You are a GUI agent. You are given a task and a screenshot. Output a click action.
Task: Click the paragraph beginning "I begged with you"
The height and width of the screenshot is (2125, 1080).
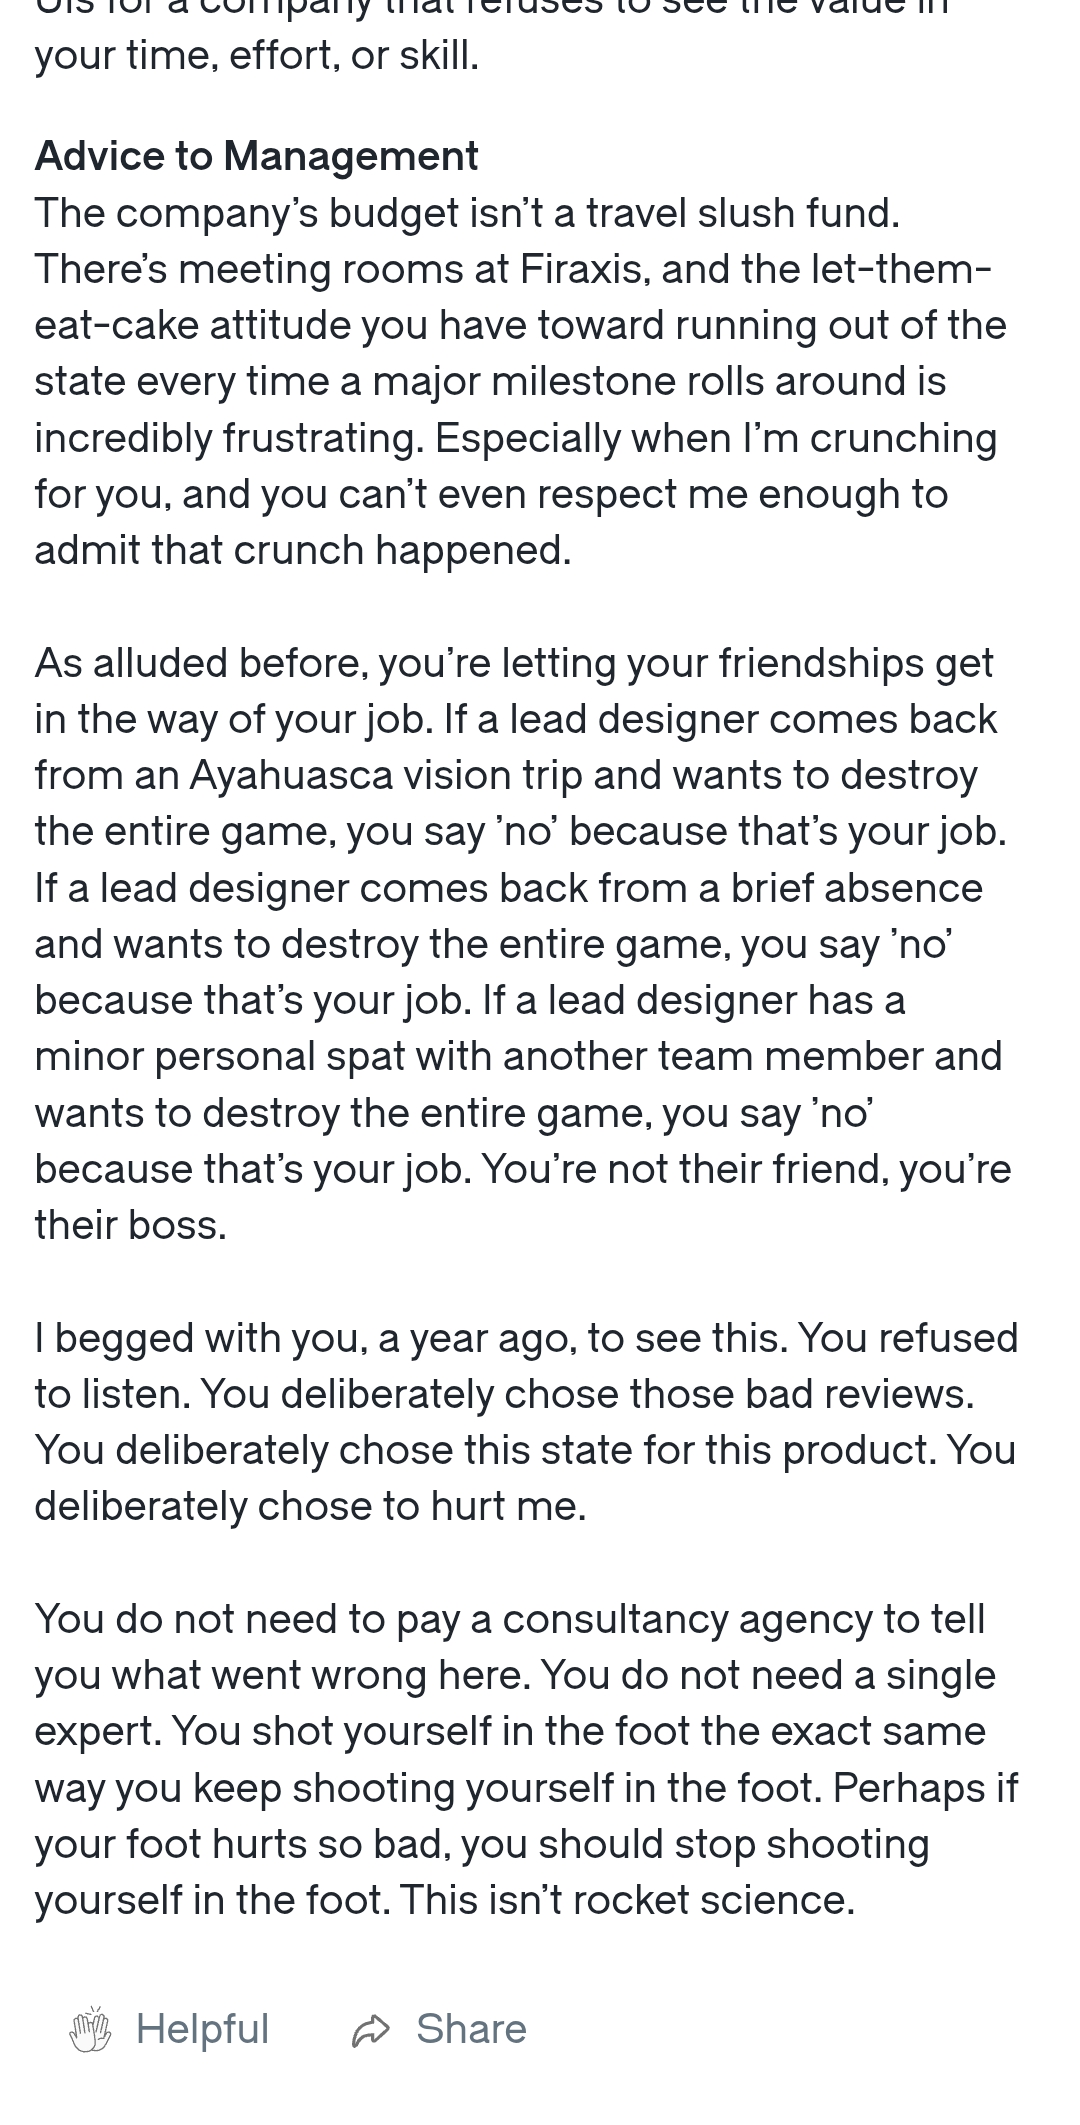[x=525, y=1422]
